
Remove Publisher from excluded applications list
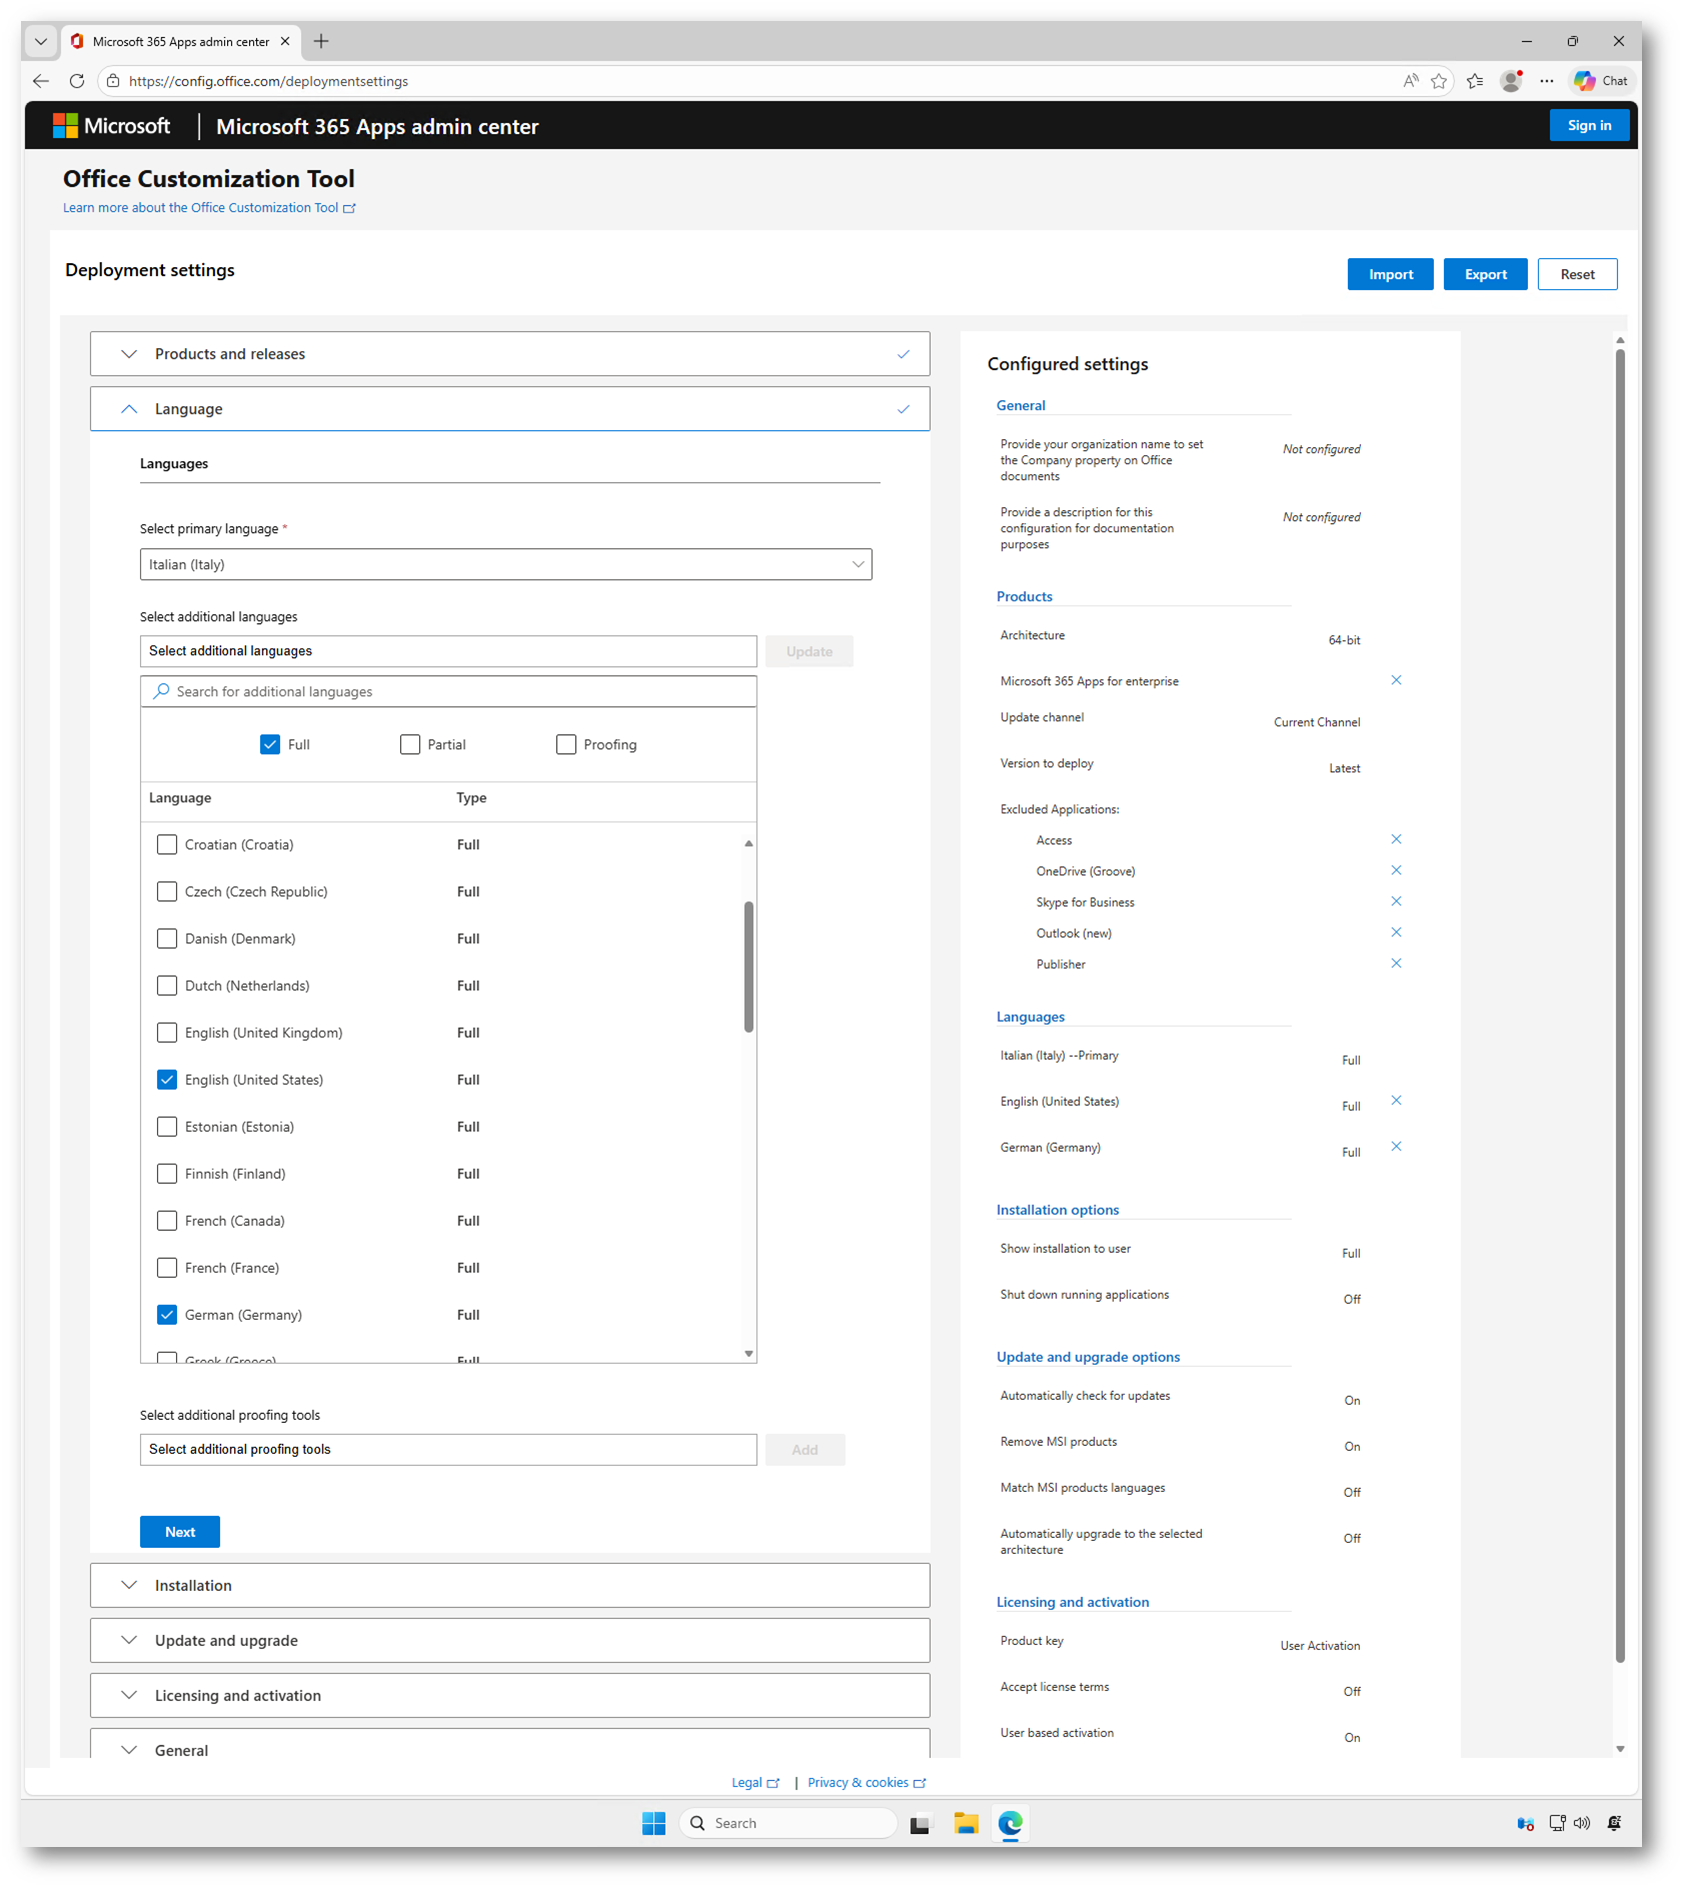pos(1396,964)
